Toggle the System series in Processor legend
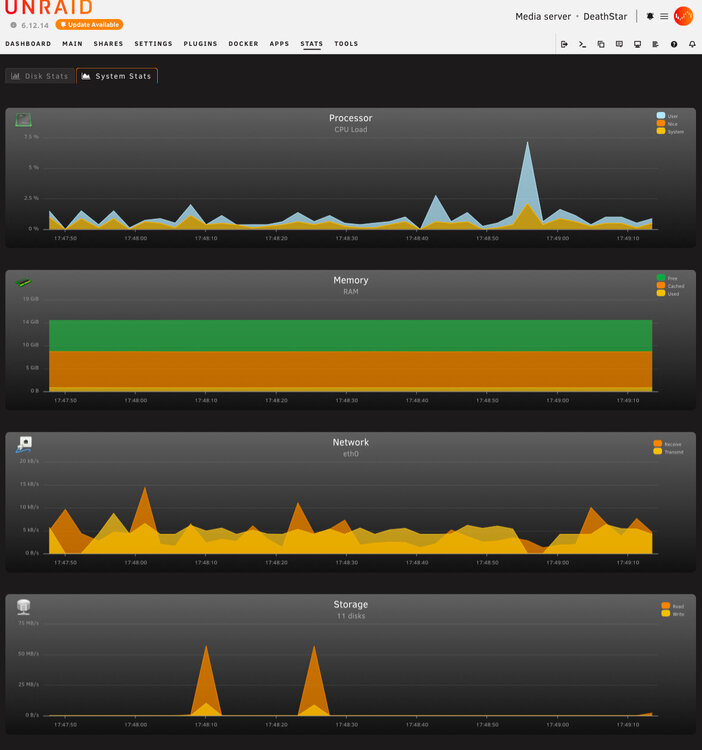 pos(670,131)
